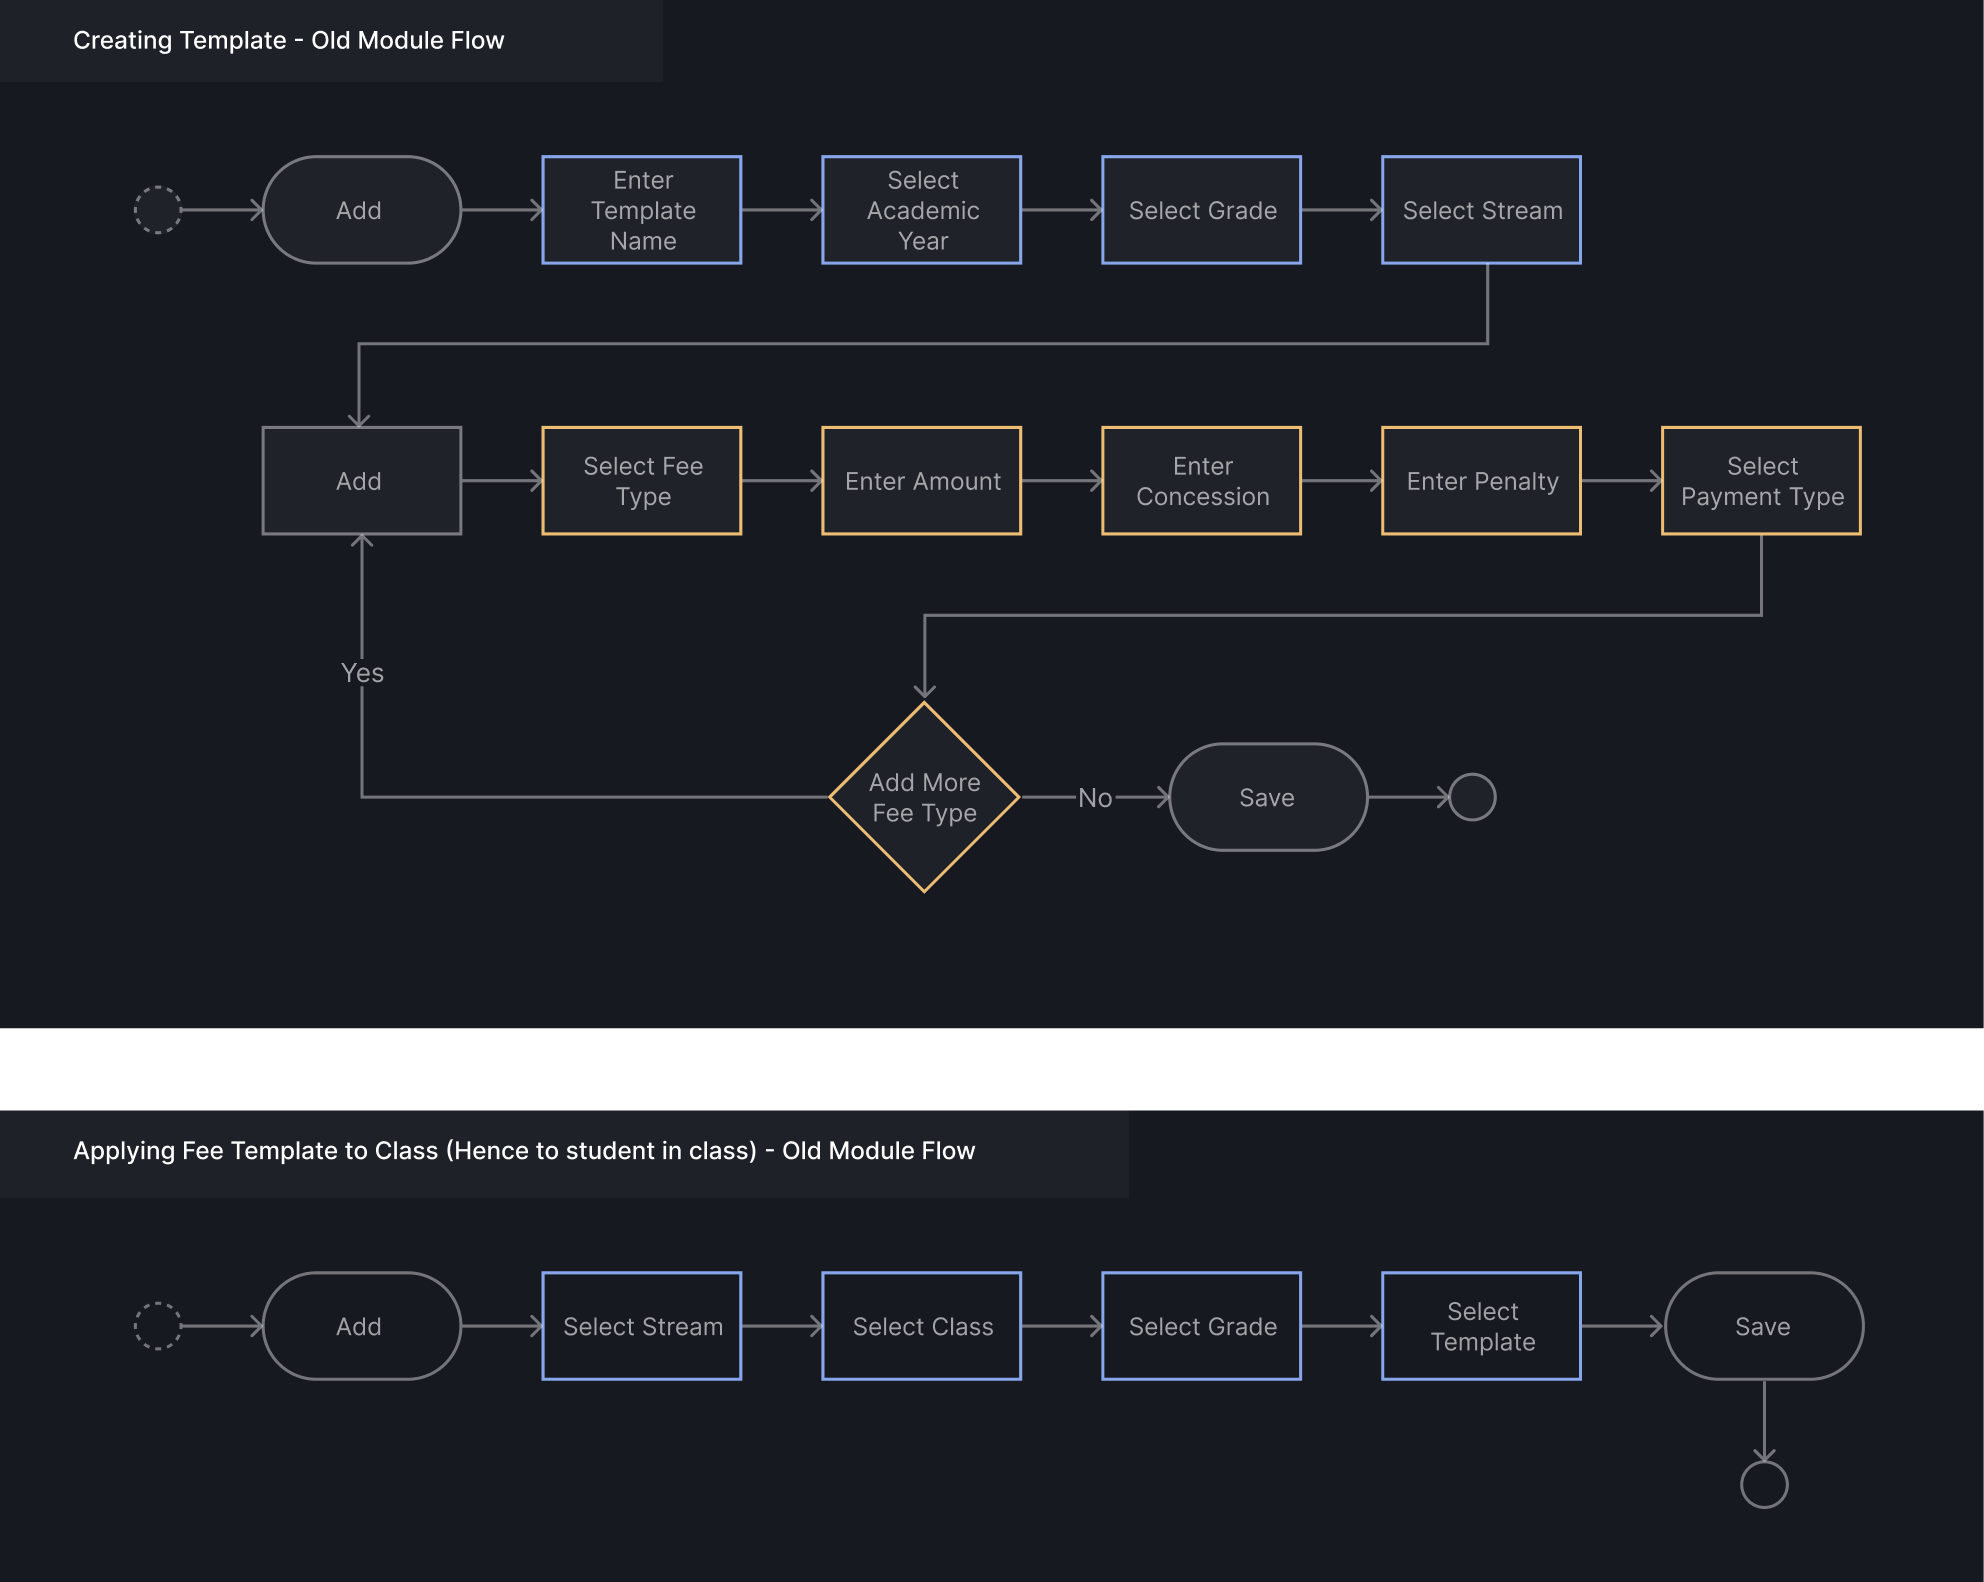Select the Enter Amount box
The height and width of the screenshot is (1582, 1984).
pos(922,481)
